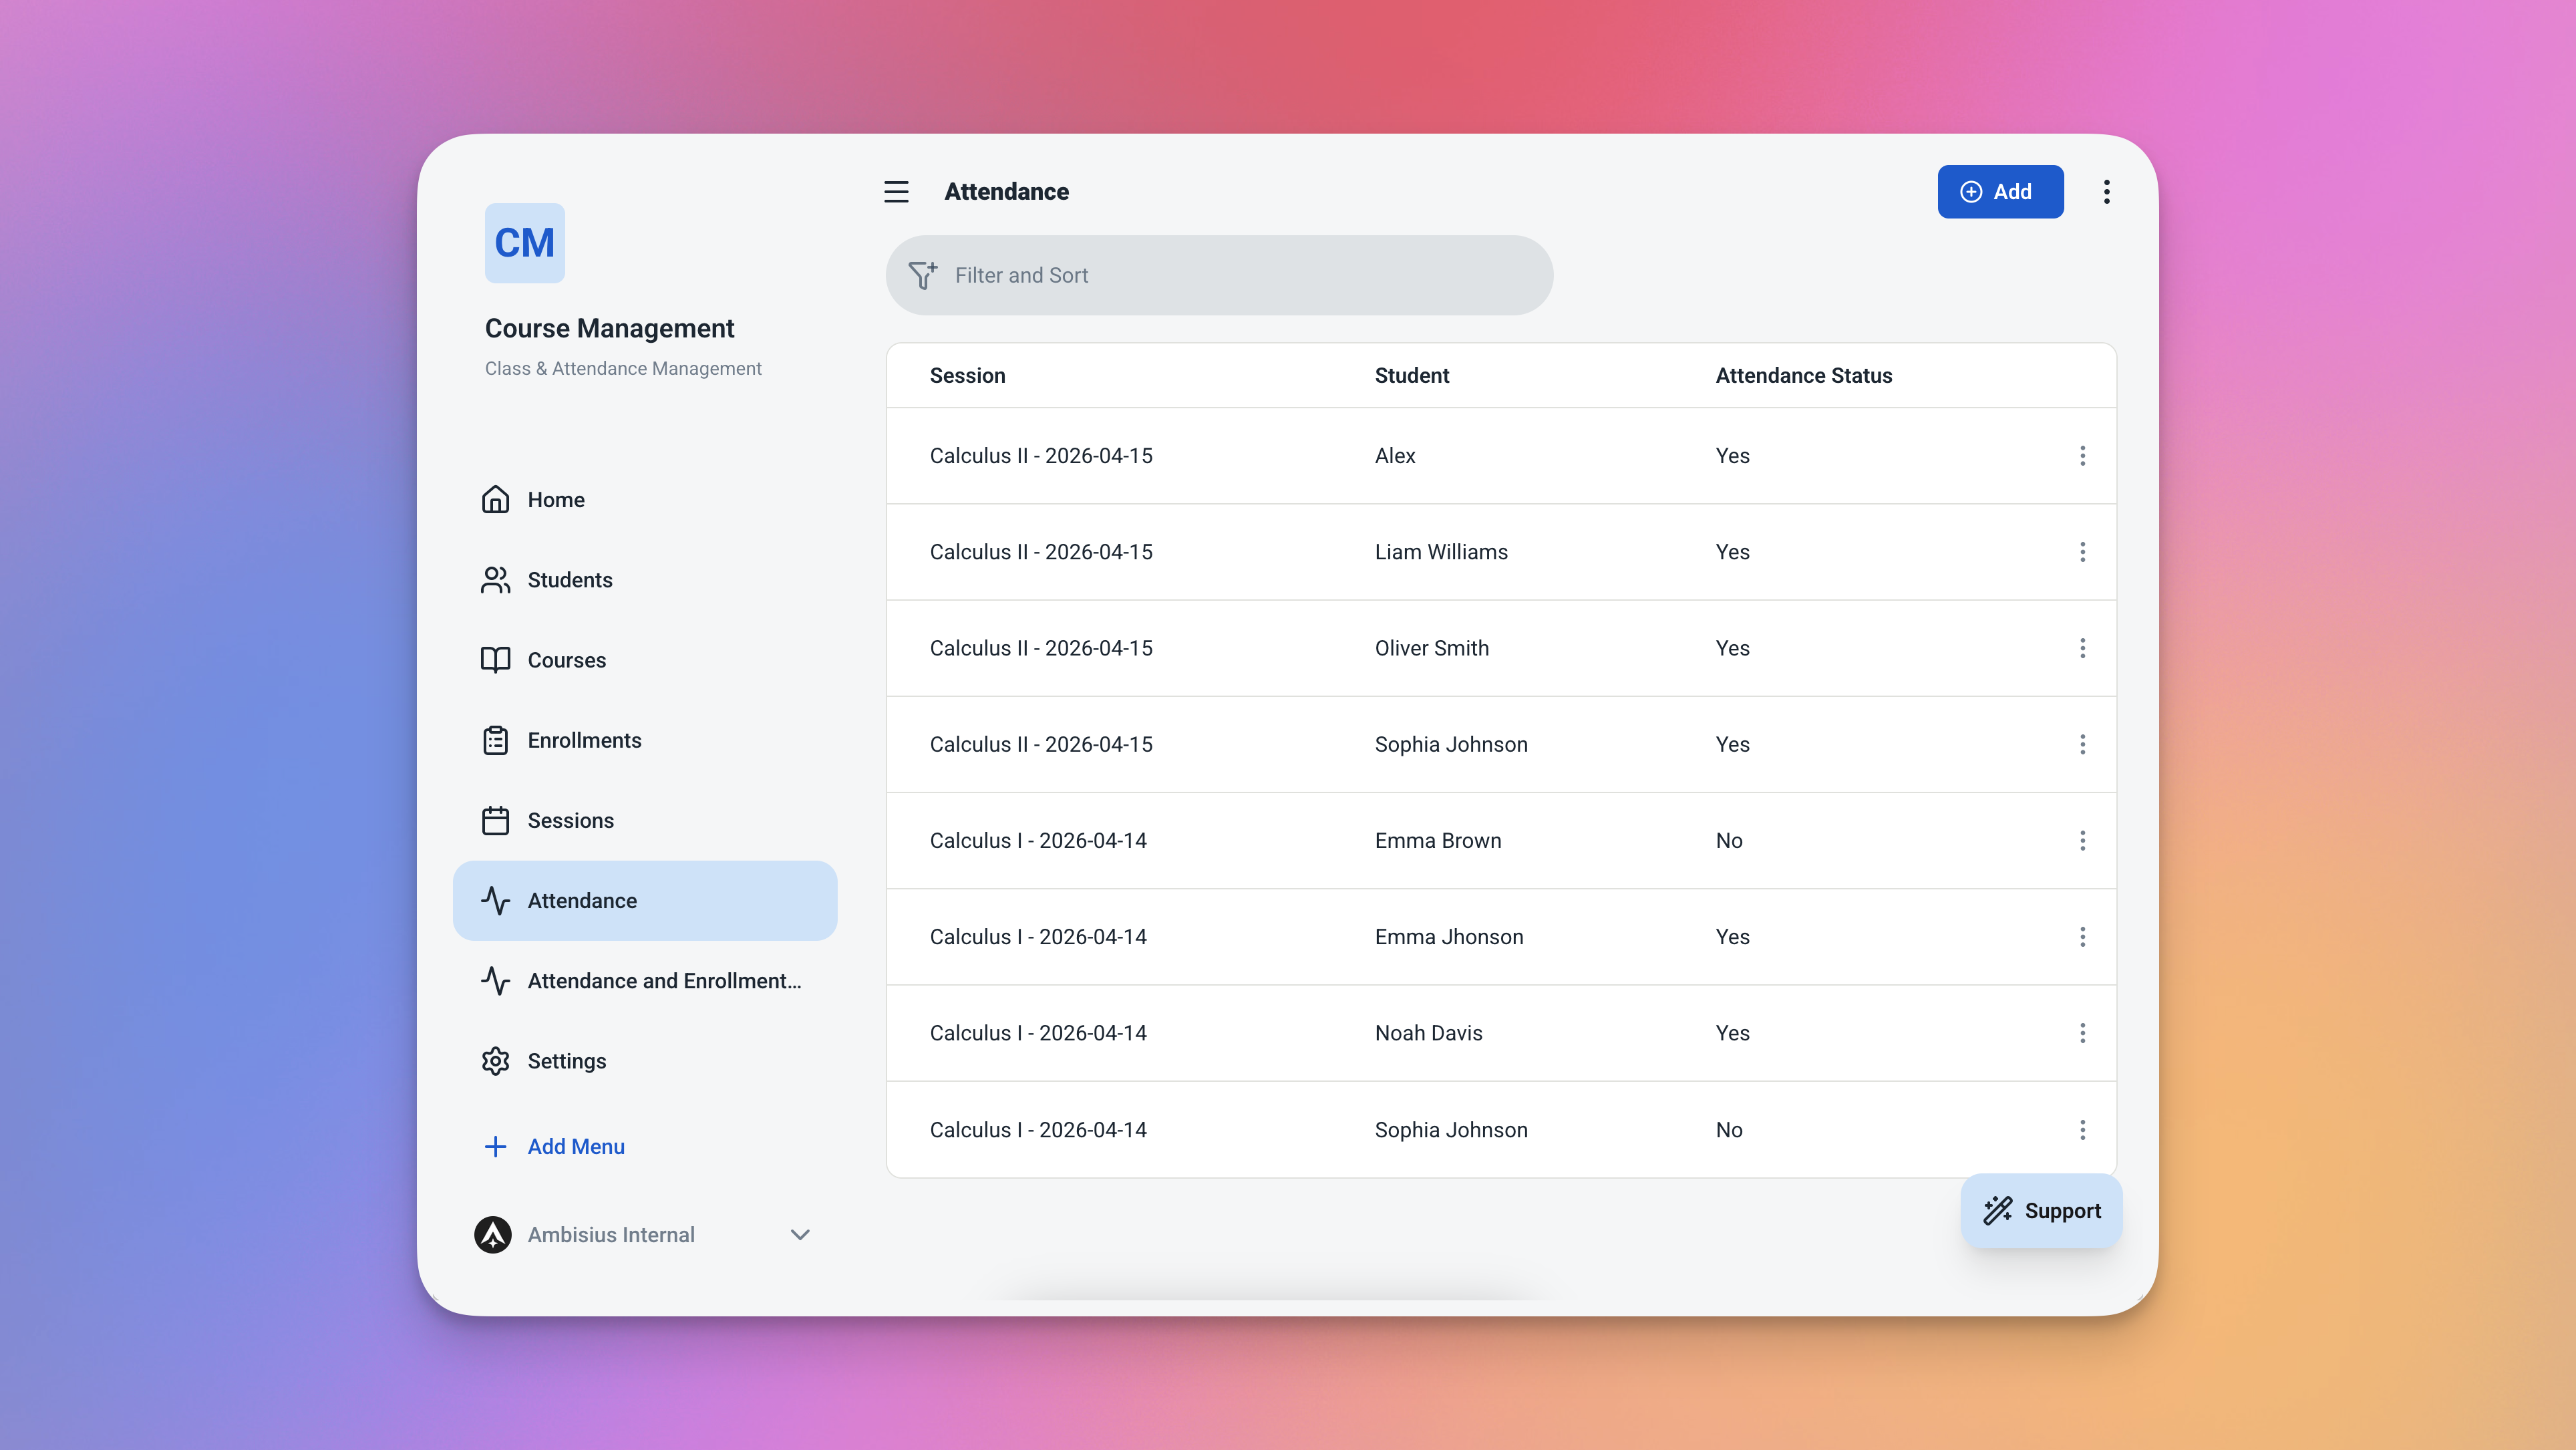Image resolution: width=2576 pixels, height=1450 pixels.
Task: Click the hamburger menu icon
Action: pos(896,192)
